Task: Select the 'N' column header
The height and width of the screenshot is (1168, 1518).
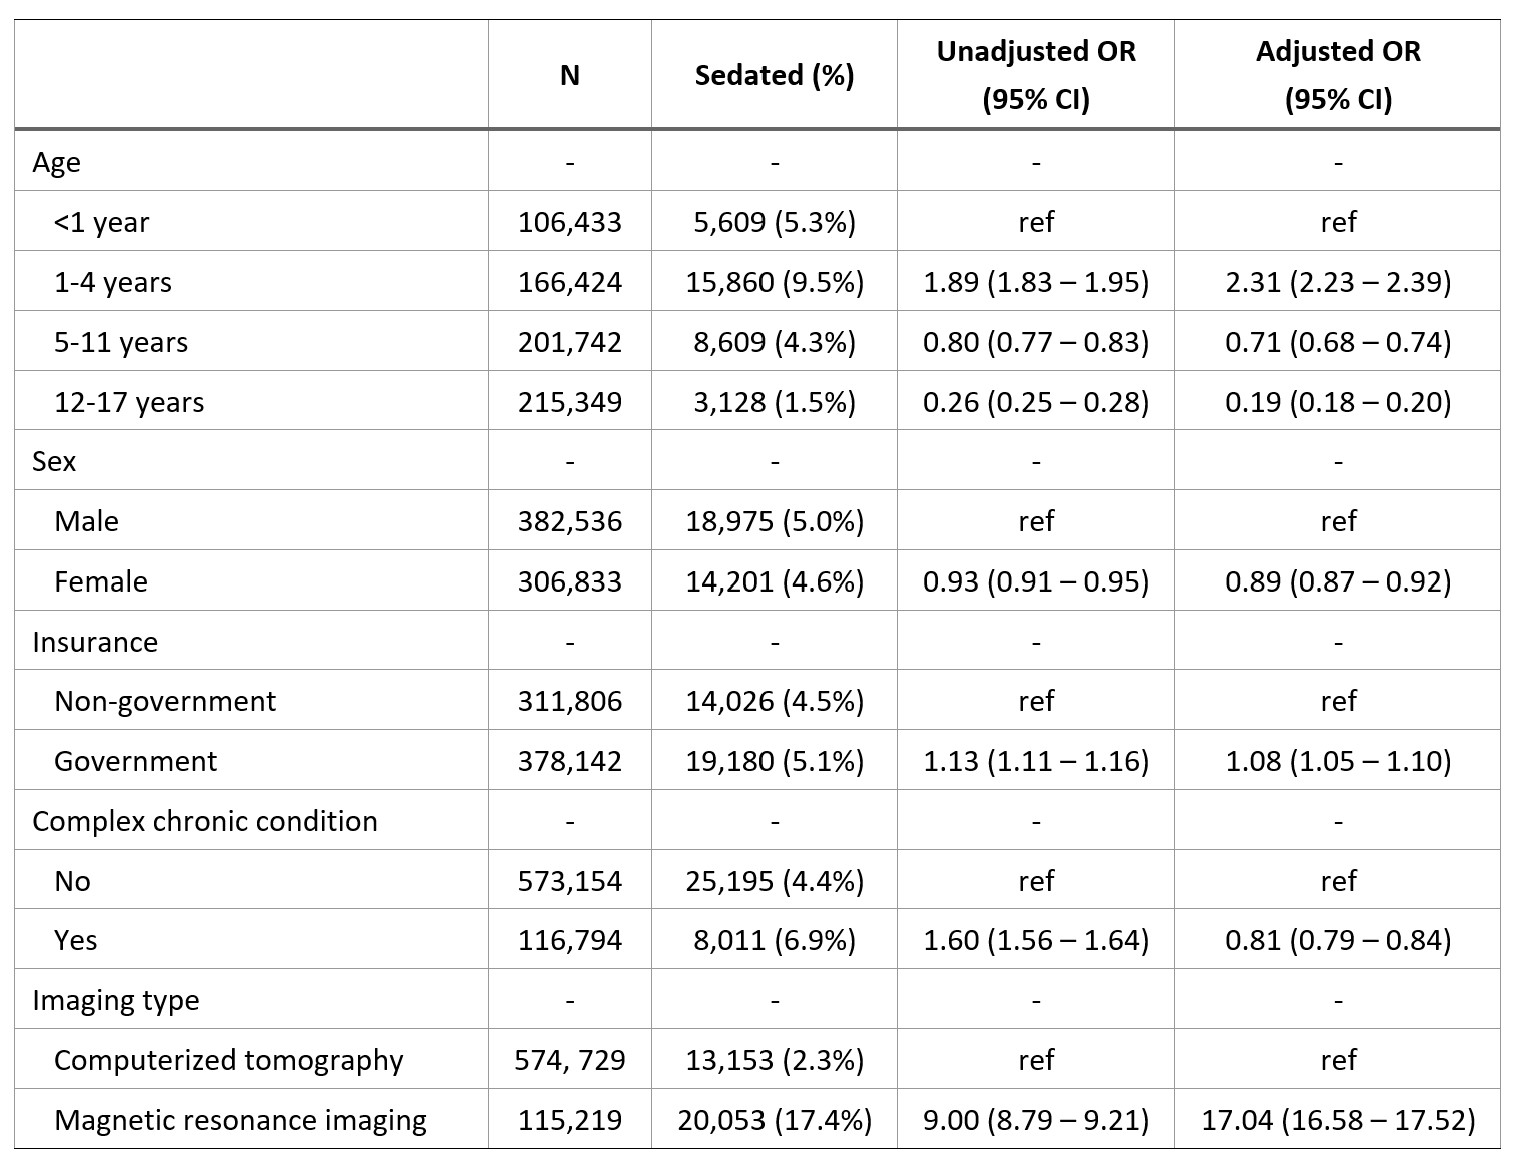Action: coord(570,76)
